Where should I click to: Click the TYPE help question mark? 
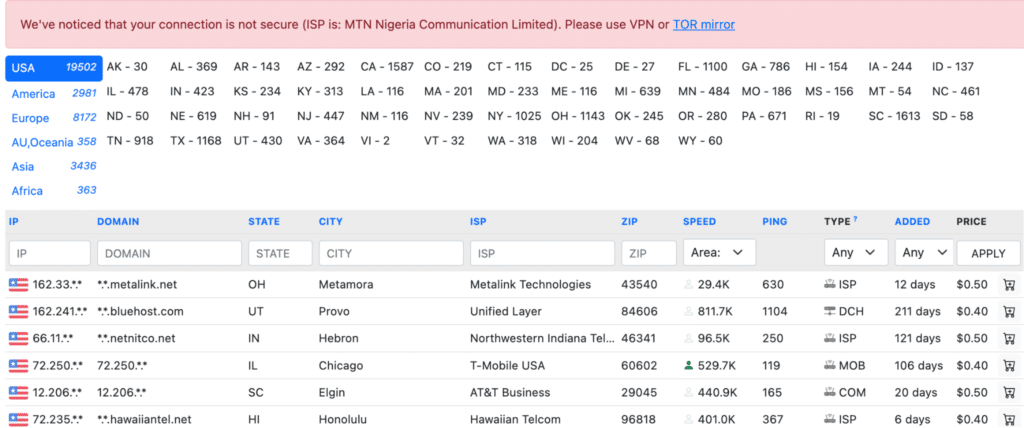[855, 220]
